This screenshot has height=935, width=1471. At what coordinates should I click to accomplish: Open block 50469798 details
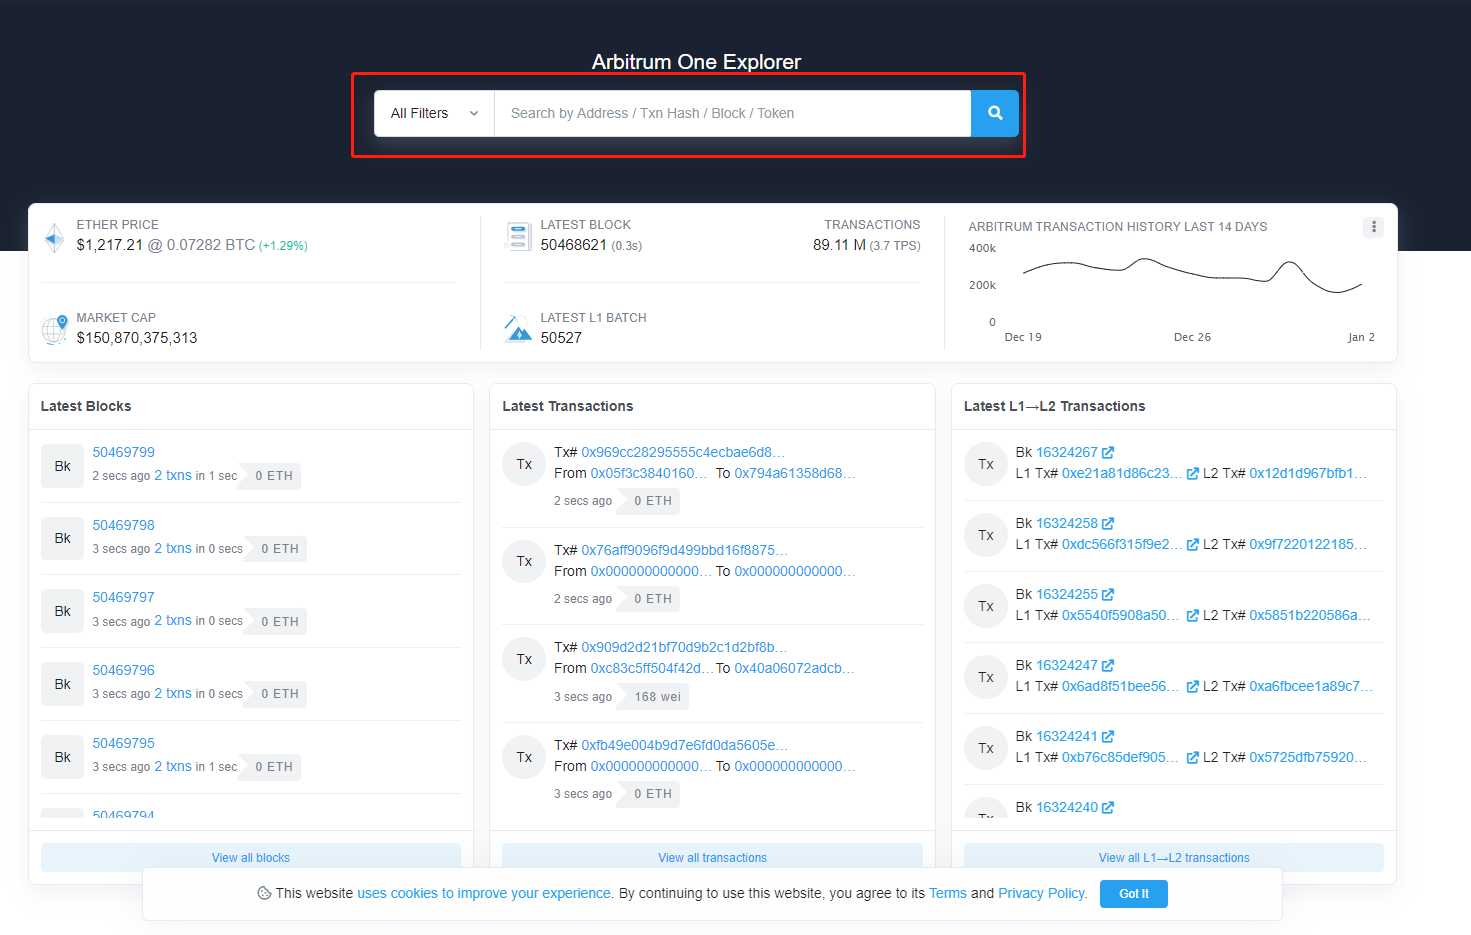123,525
